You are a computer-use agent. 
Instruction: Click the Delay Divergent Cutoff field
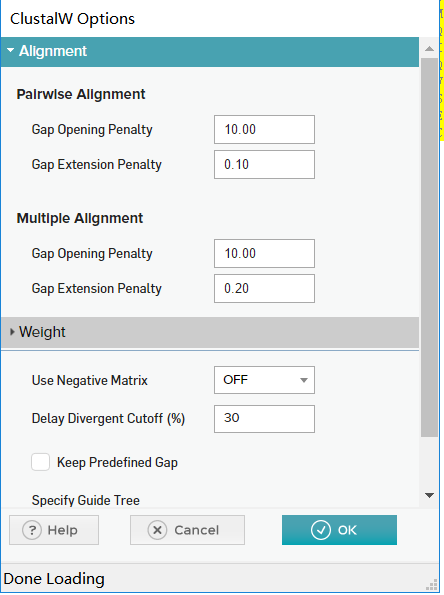tap(264, 419)
